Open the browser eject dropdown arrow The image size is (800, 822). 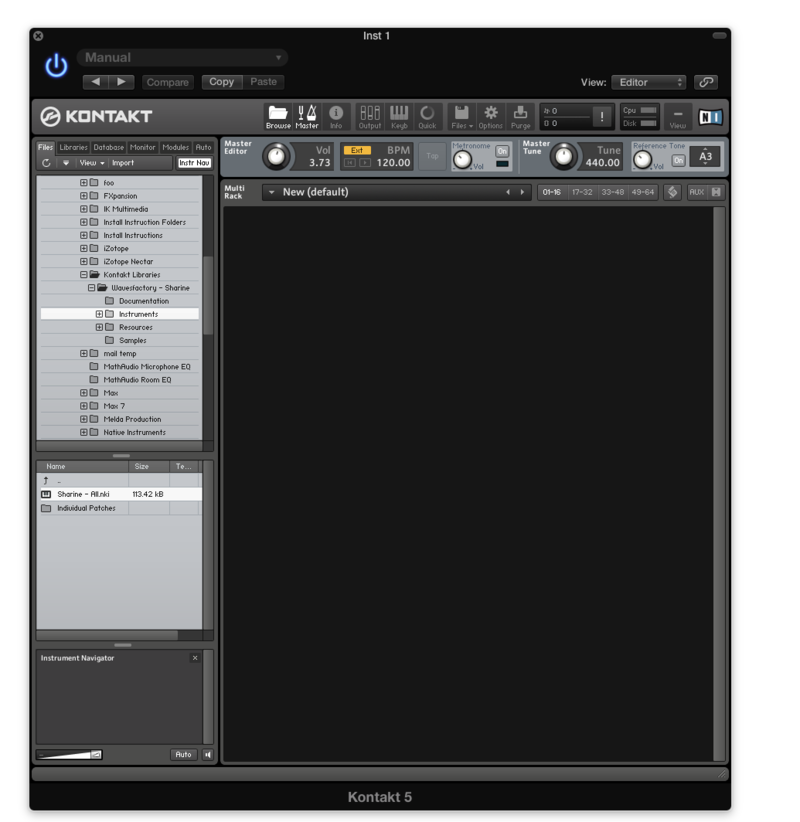[x=66, y=163]
